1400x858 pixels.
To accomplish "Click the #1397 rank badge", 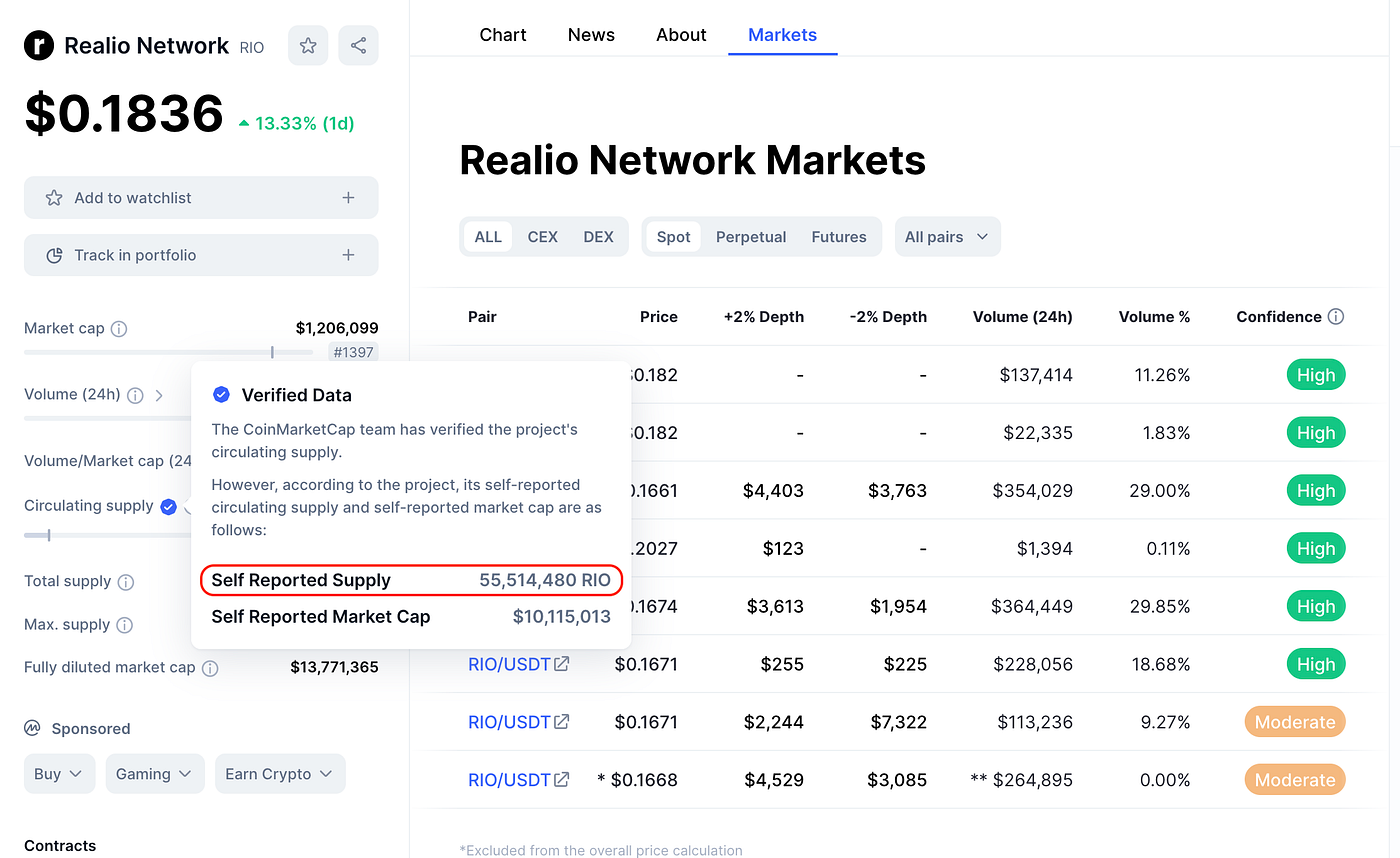I will coord(353,352).
